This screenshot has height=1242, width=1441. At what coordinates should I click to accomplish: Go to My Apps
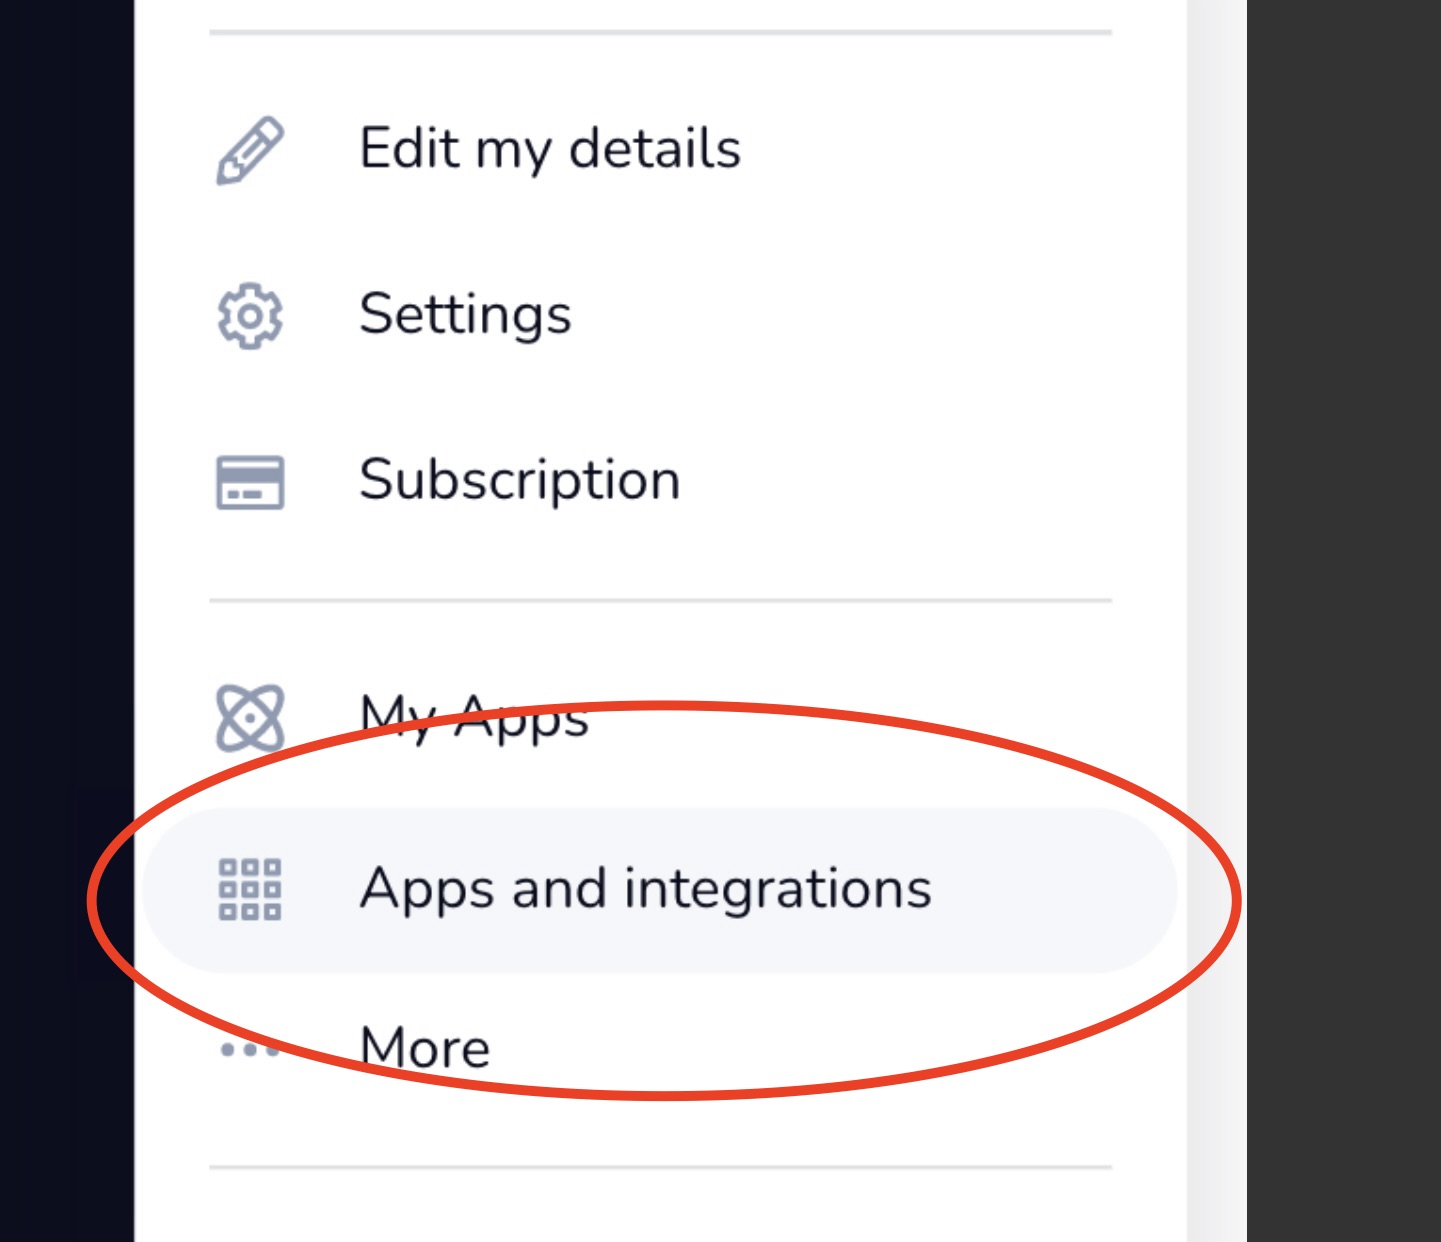[x=474, y=718]
